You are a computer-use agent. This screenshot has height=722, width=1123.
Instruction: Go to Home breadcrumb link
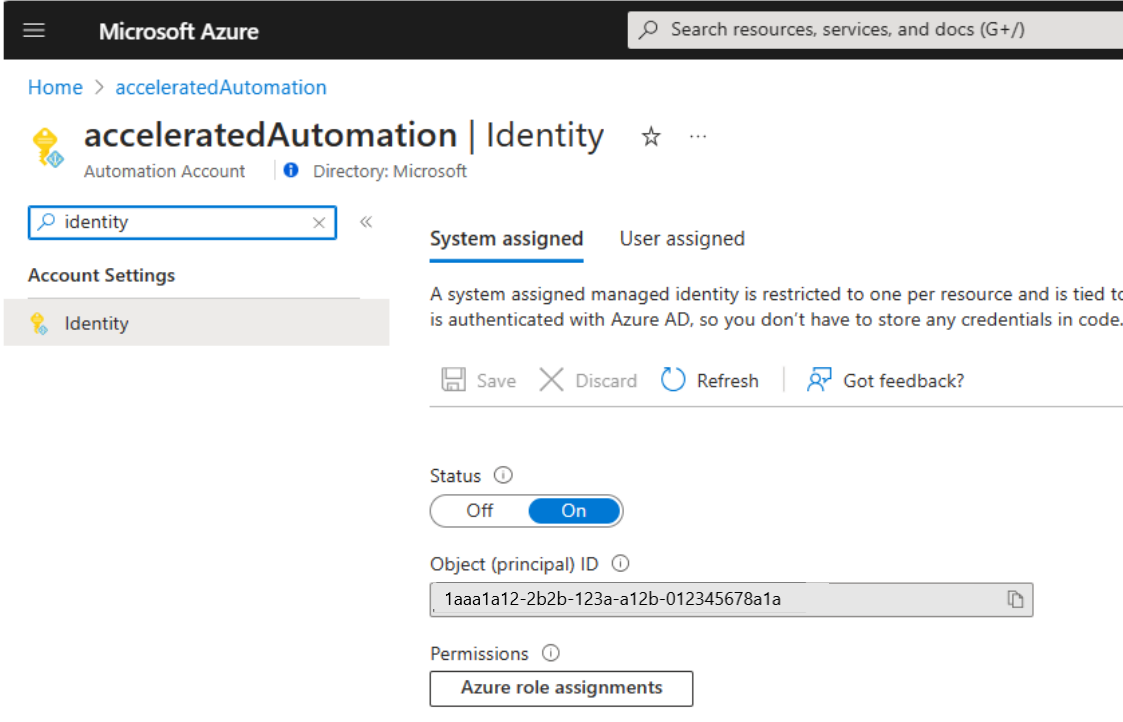coord(55,88)
